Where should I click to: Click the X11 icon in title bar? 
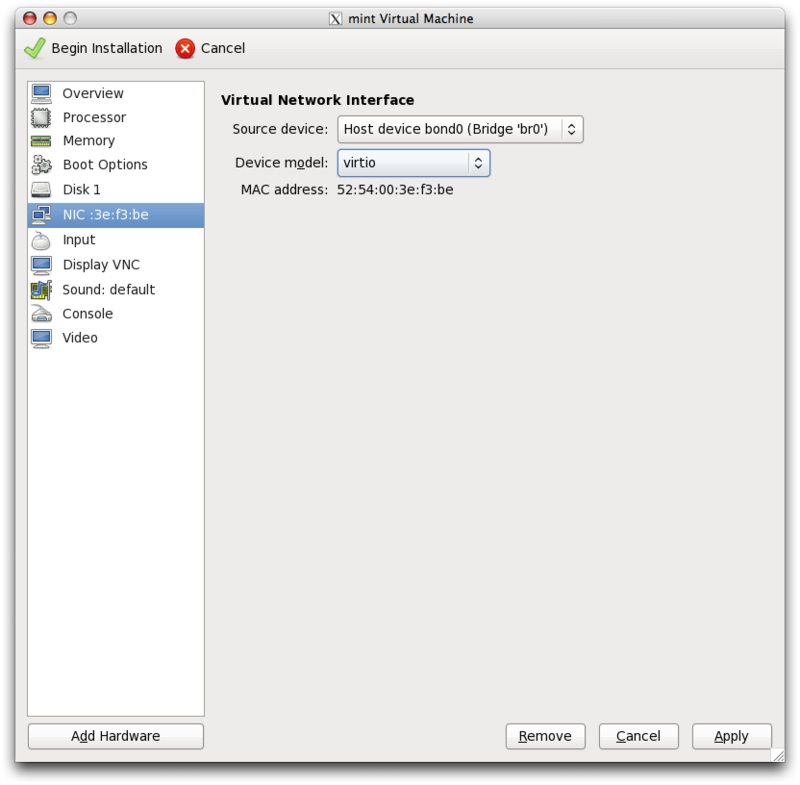pyautogui.click(x=335, y=19)
